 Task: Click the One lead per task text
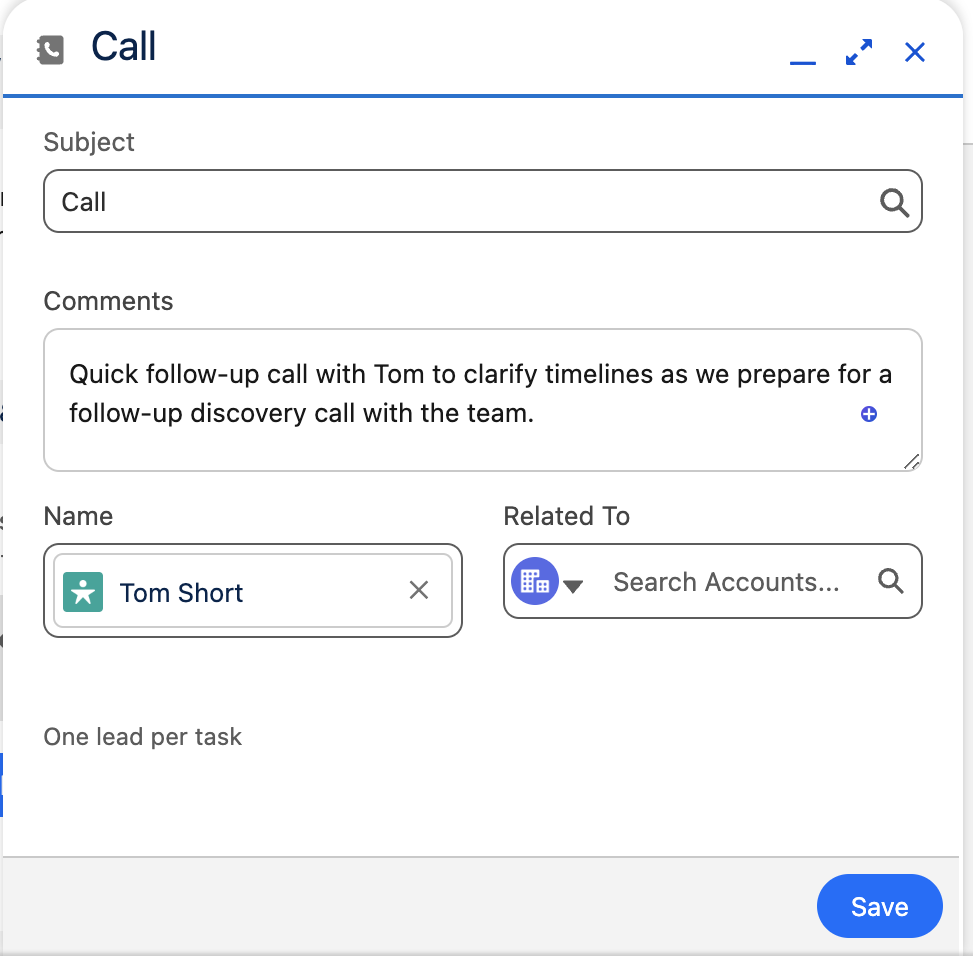click(142, 737)
